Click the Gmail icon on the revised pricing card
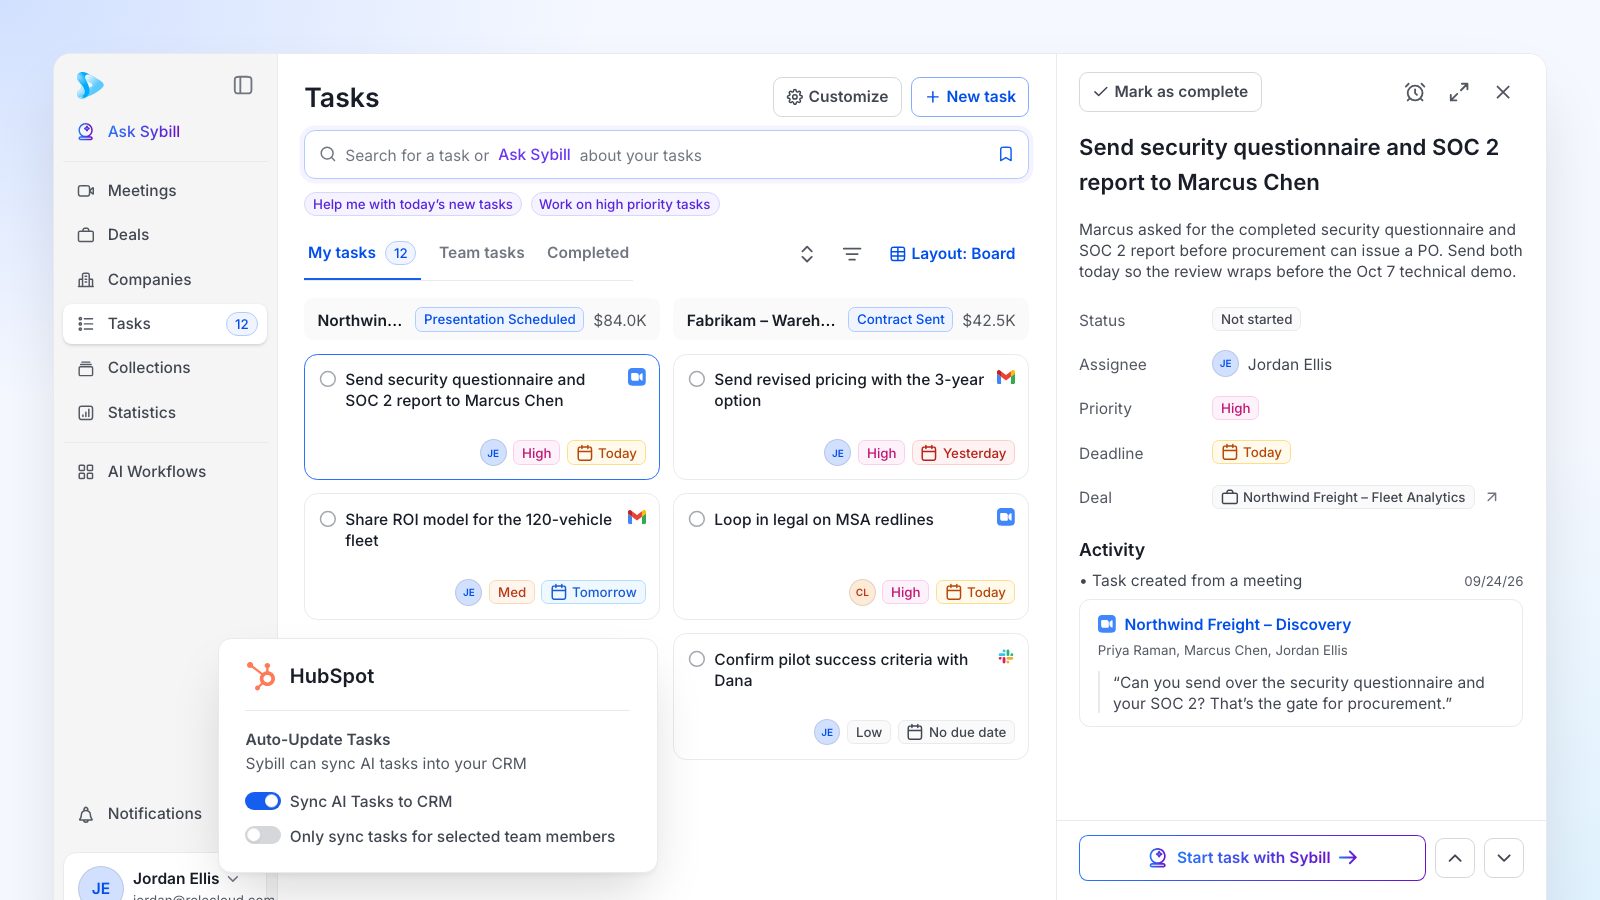This screenshot has height=900, width=1600. pyautogui.click(x=1006, y=377)
